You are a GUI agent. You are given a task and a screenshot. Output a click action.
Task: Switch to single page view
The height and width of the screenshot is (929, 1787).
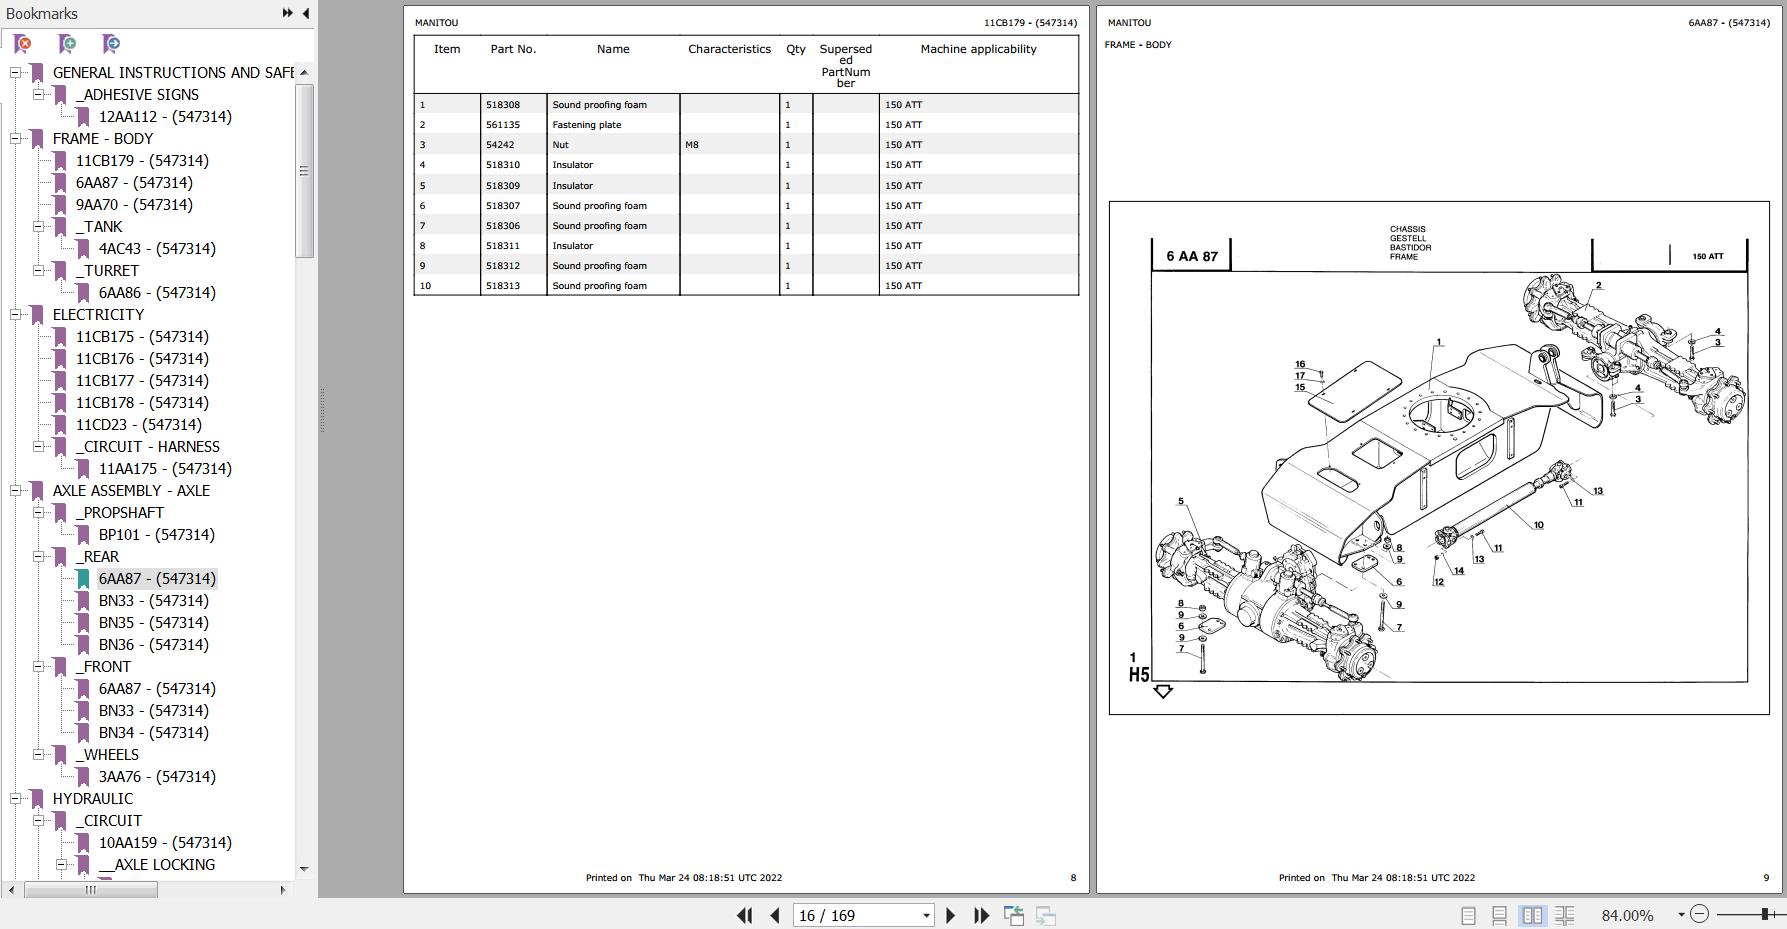tap(1468, 915)
